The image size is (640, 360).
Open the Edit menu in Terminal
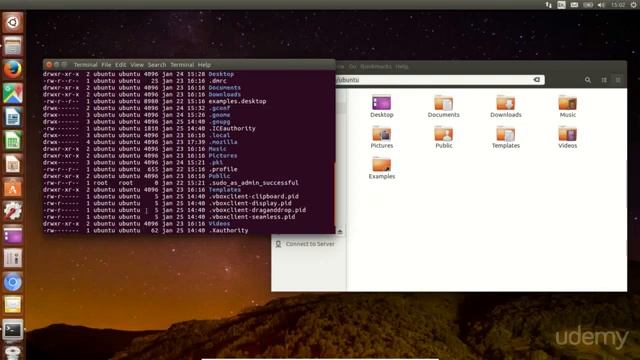coord(120,64)
